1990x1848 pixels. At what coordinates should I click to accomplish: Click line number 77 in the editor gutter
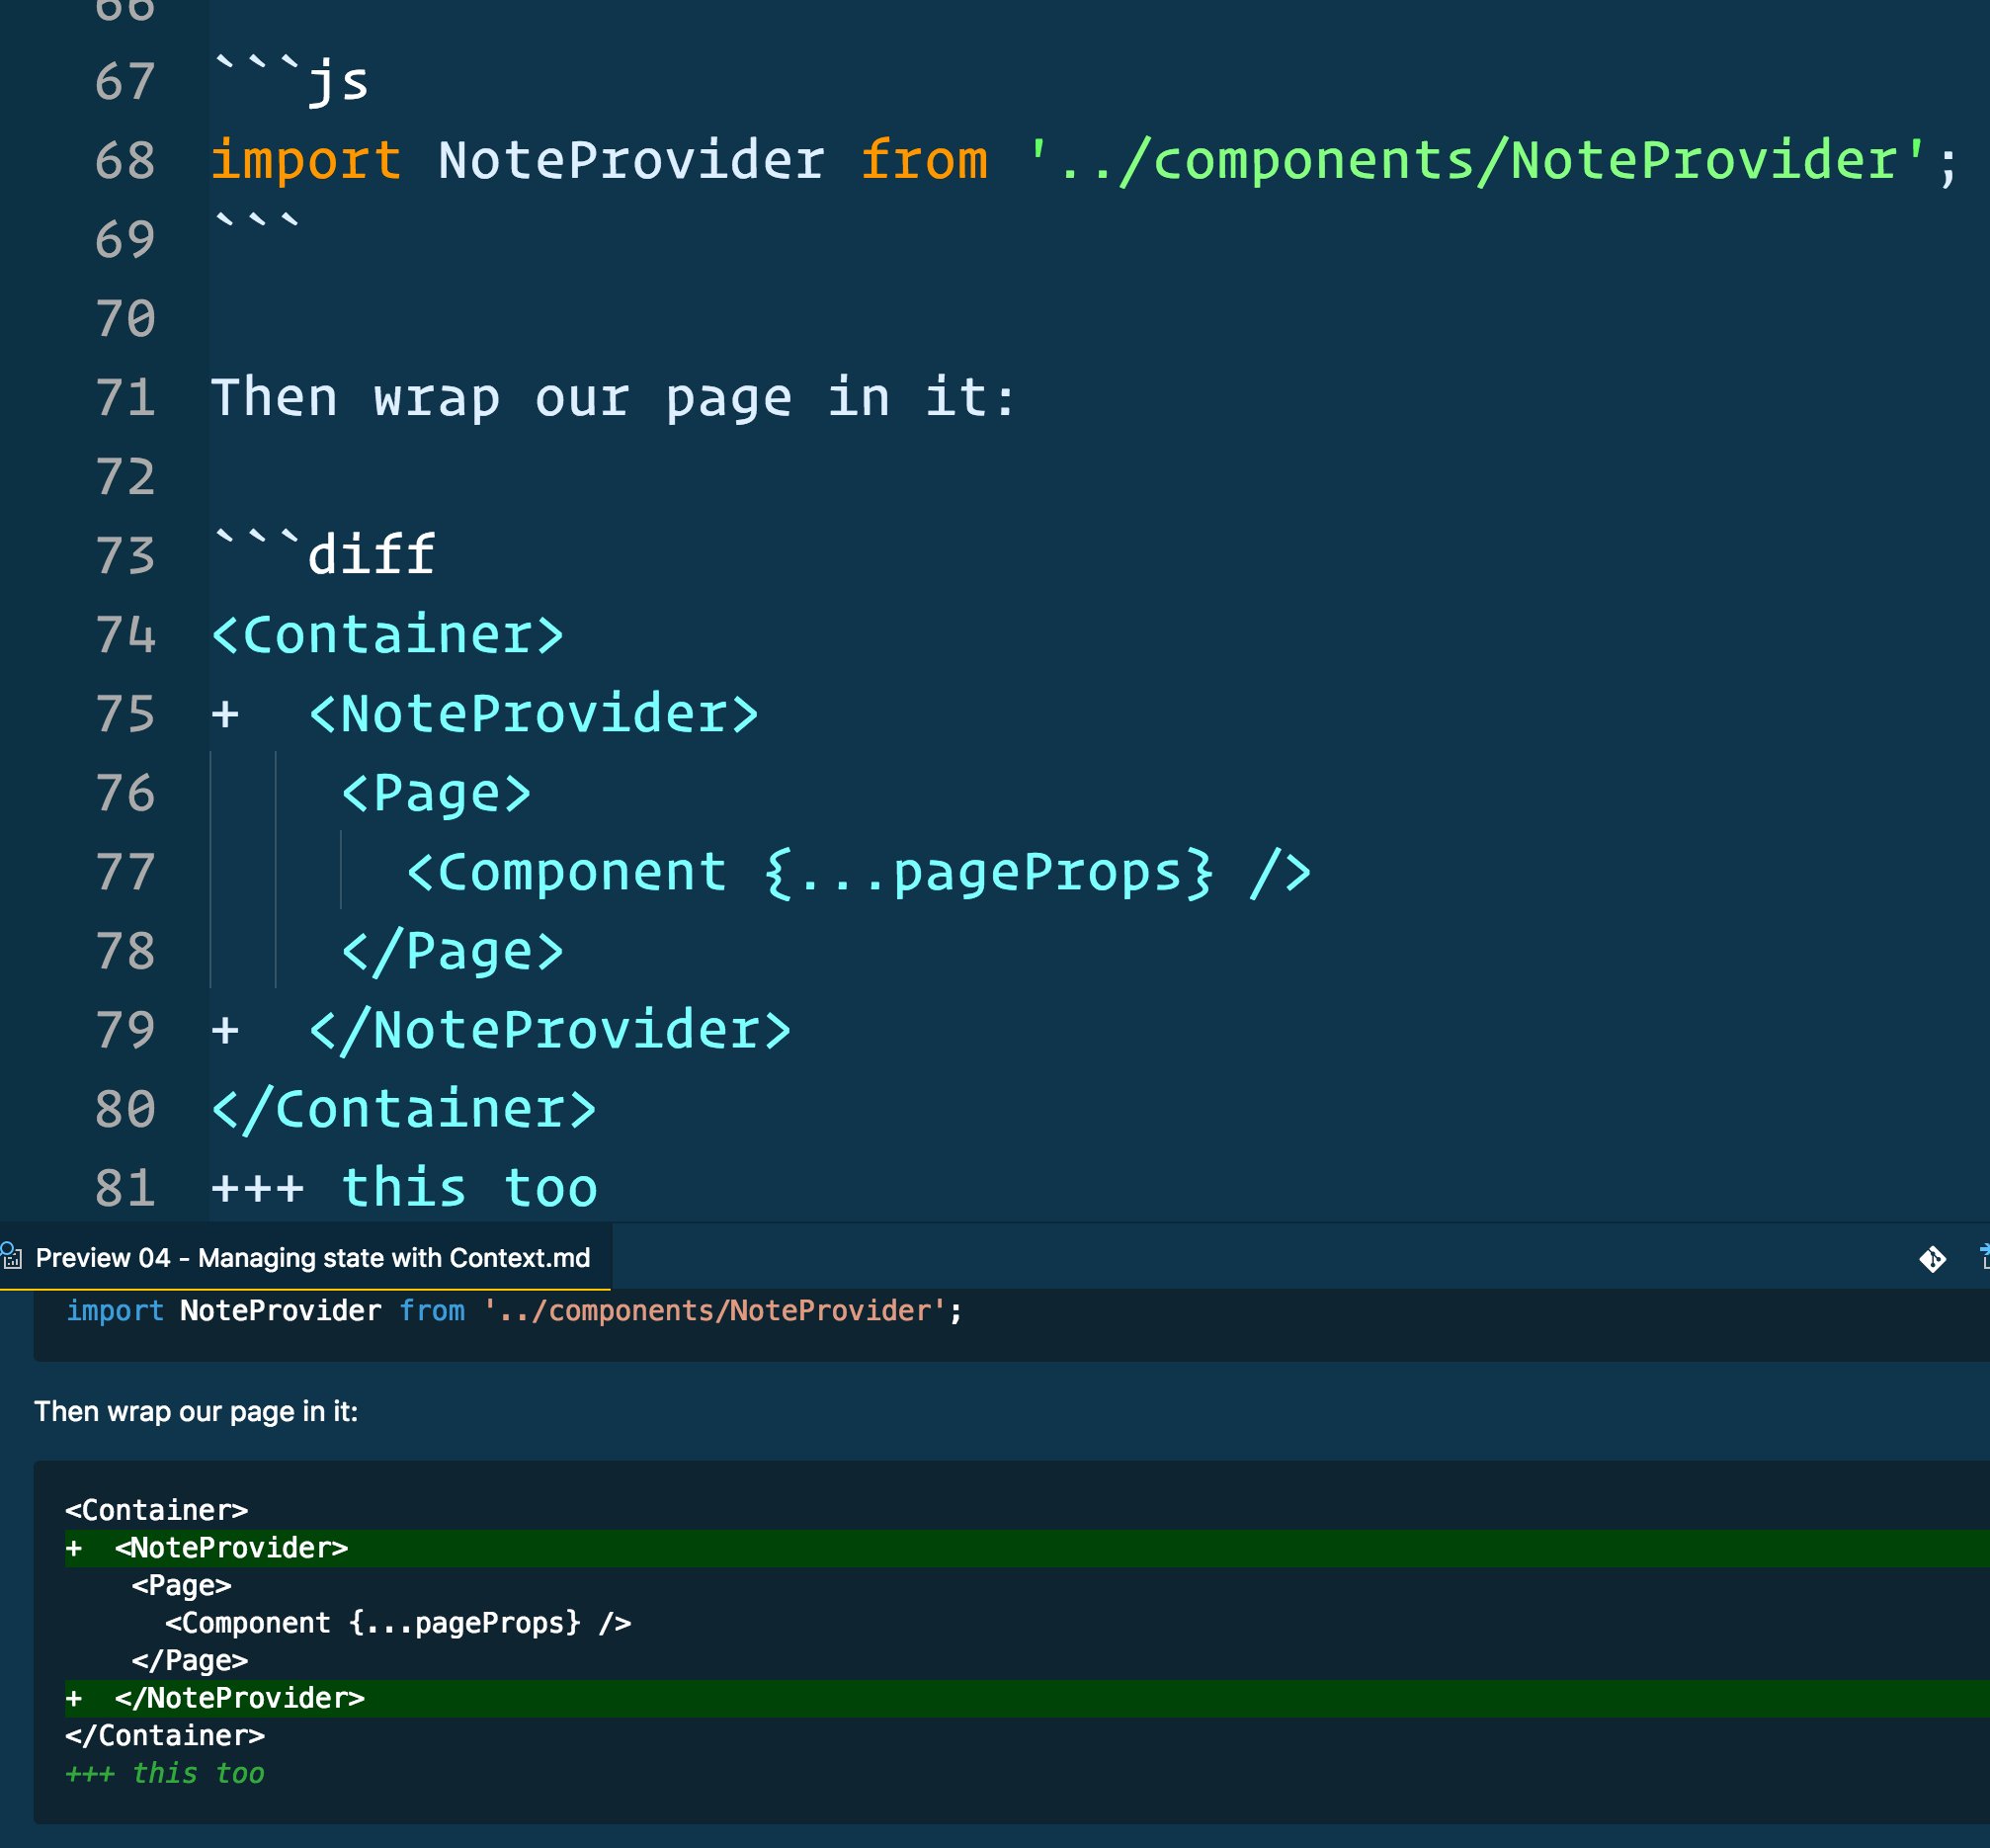(x=125, y=871)
